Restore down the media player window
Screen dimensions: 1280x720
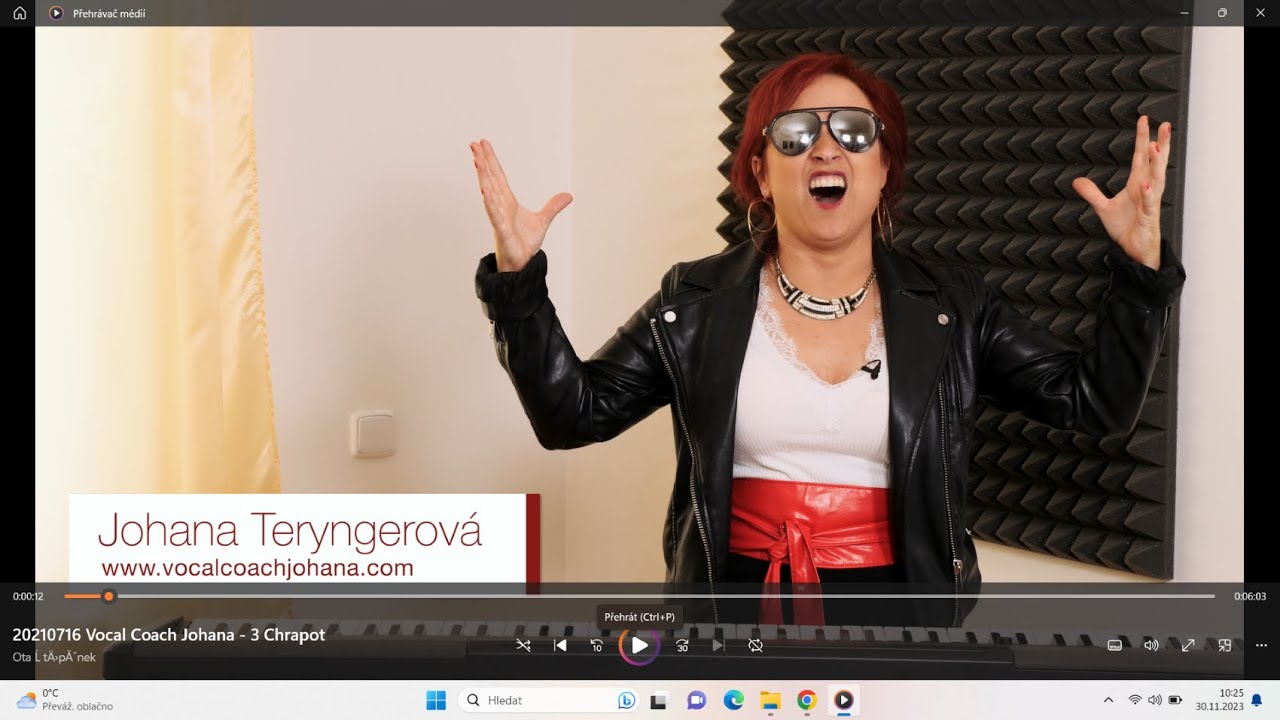point(1222,13)
